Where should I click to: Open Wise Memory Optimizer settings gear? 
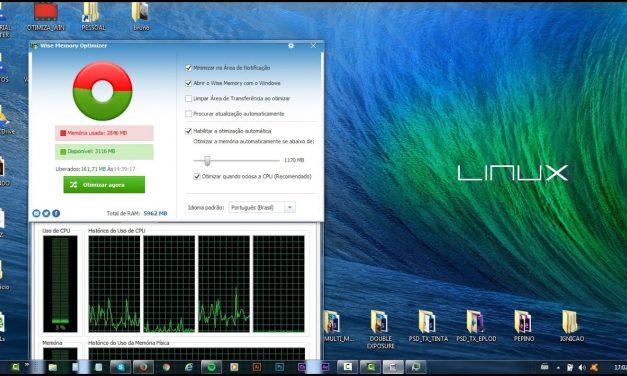tap(291, 46)
